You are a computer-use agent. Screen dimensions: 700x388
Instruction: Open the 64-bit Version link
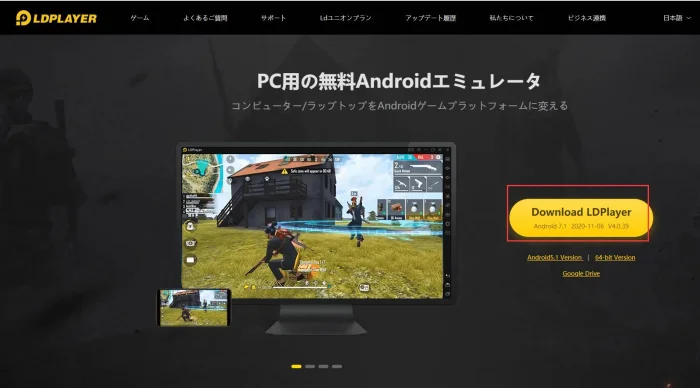(615, 258)
